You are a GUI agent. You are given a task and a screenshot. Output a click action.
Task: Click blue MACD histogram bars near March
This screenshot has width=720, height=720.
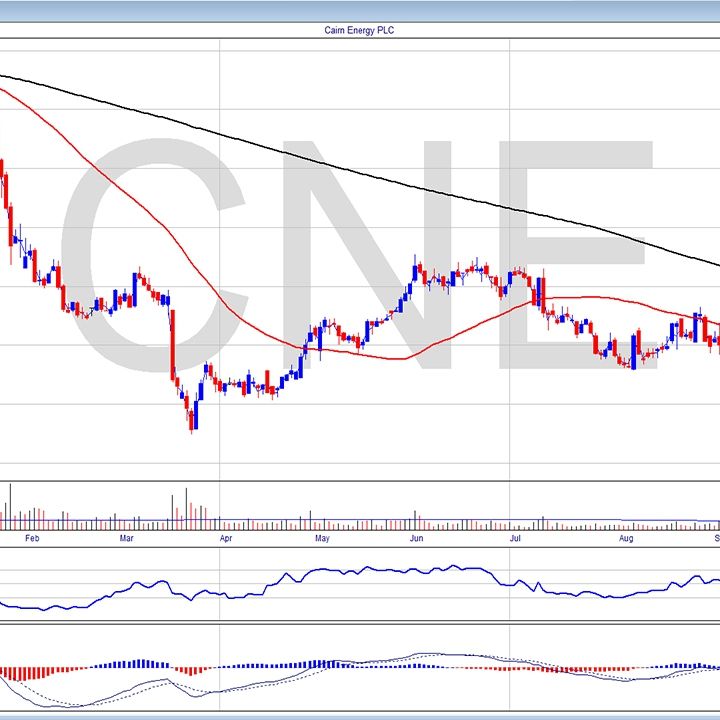pos(140,663)
